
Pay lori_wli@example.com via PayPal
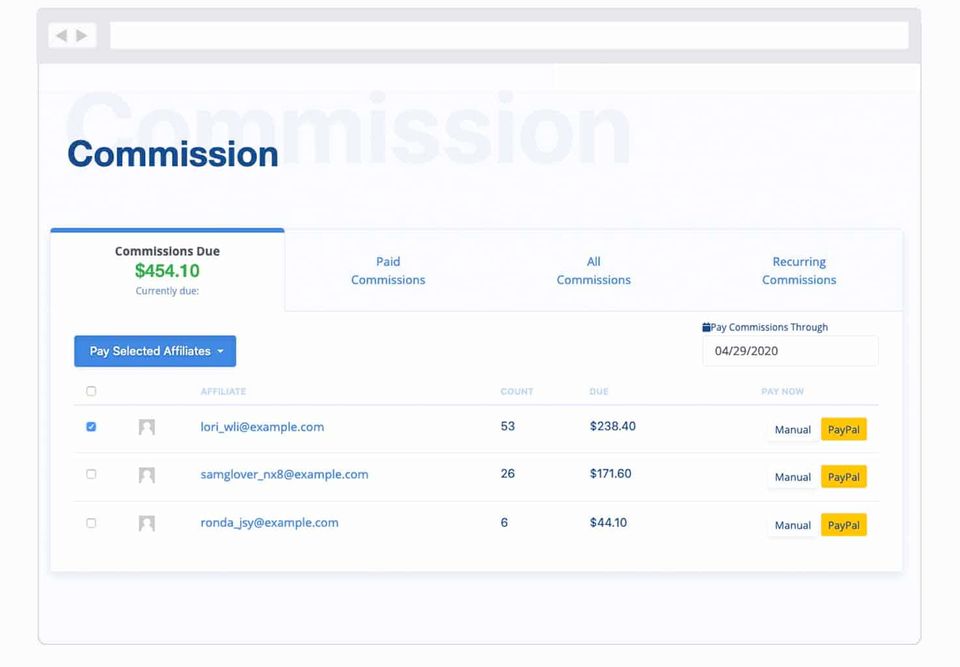[x=844, y=429]
